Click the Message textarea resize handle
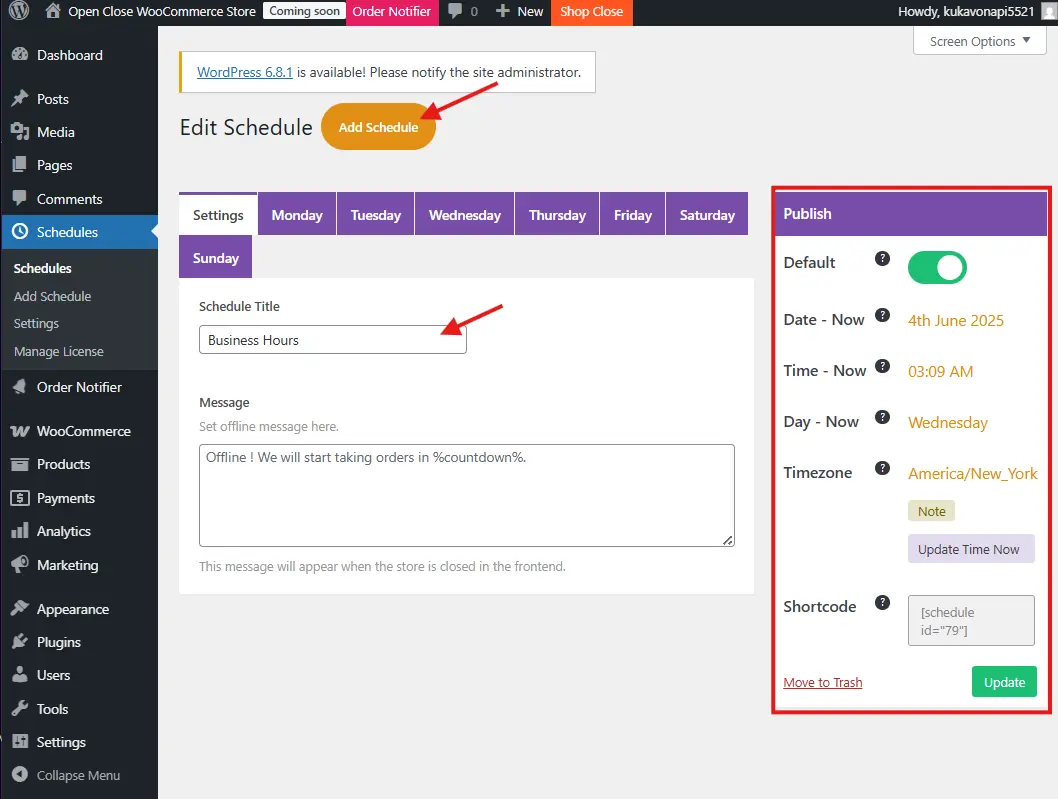This screenshot has width=1058, height=799. (727, 540)
